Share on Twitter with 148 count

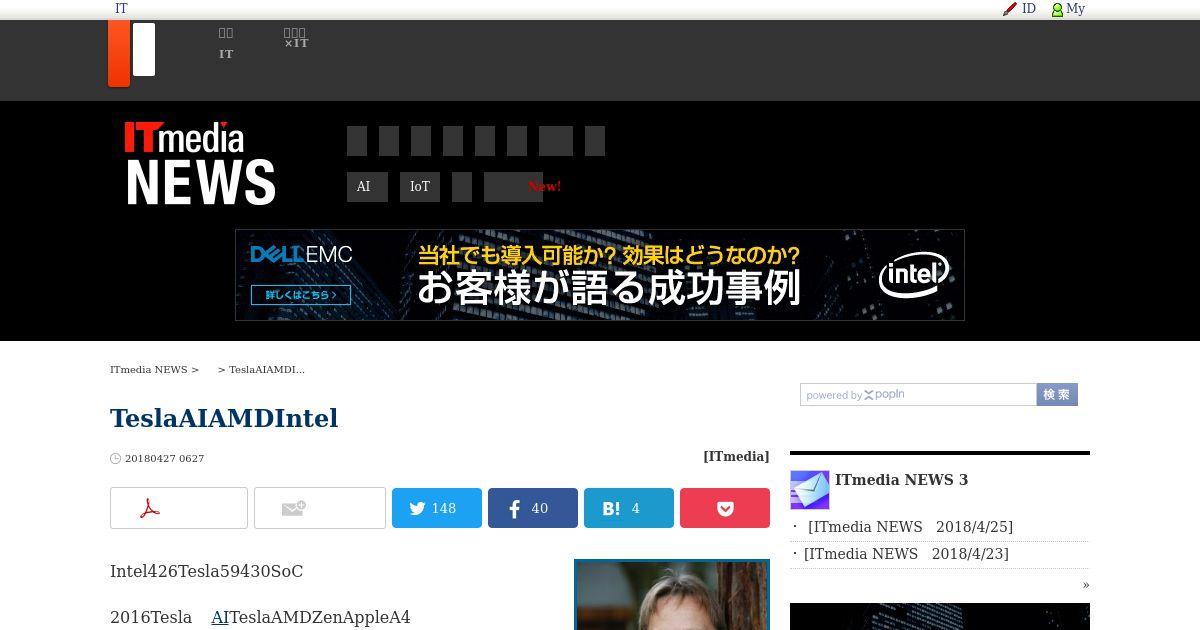pyautogui.click(x=437, y=508)
